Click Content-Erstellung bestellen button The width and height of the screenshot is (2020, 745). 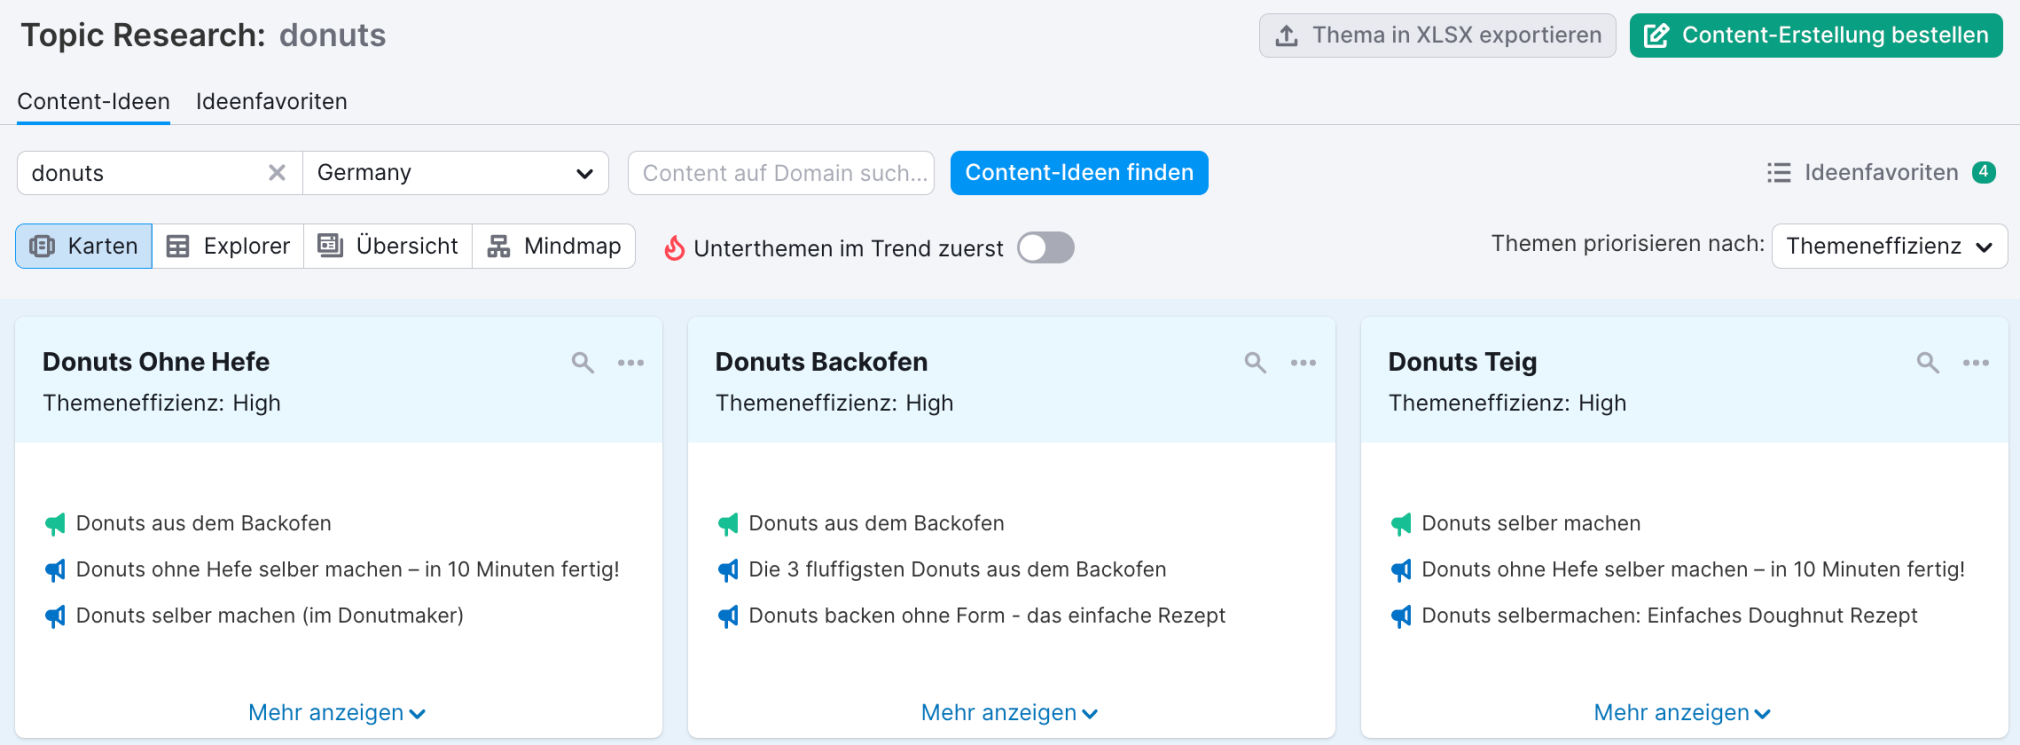[1816, 35]
